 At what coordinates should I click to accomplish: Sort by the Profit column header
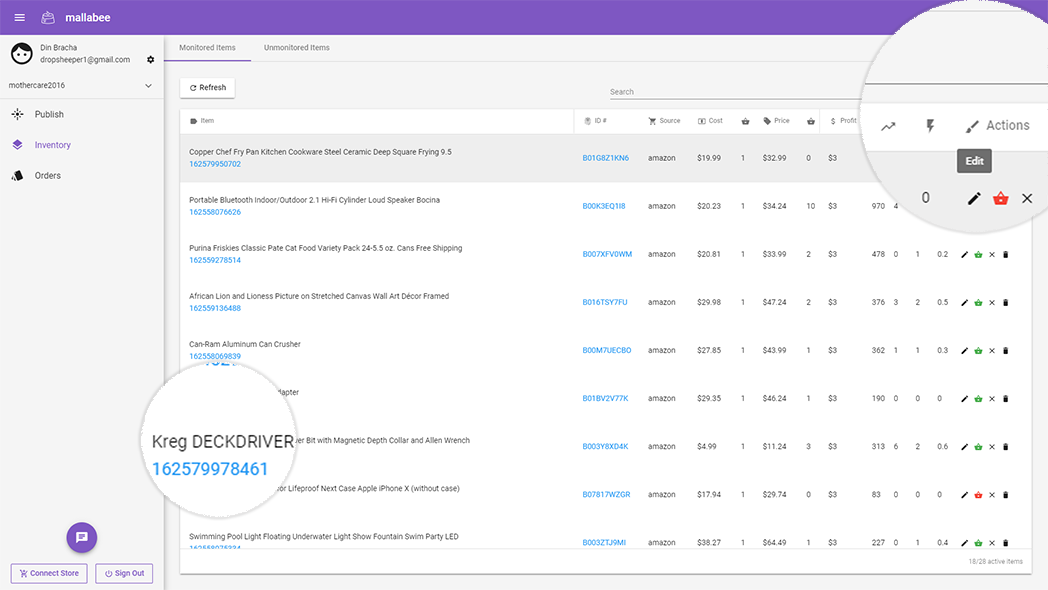click(843, 121)
